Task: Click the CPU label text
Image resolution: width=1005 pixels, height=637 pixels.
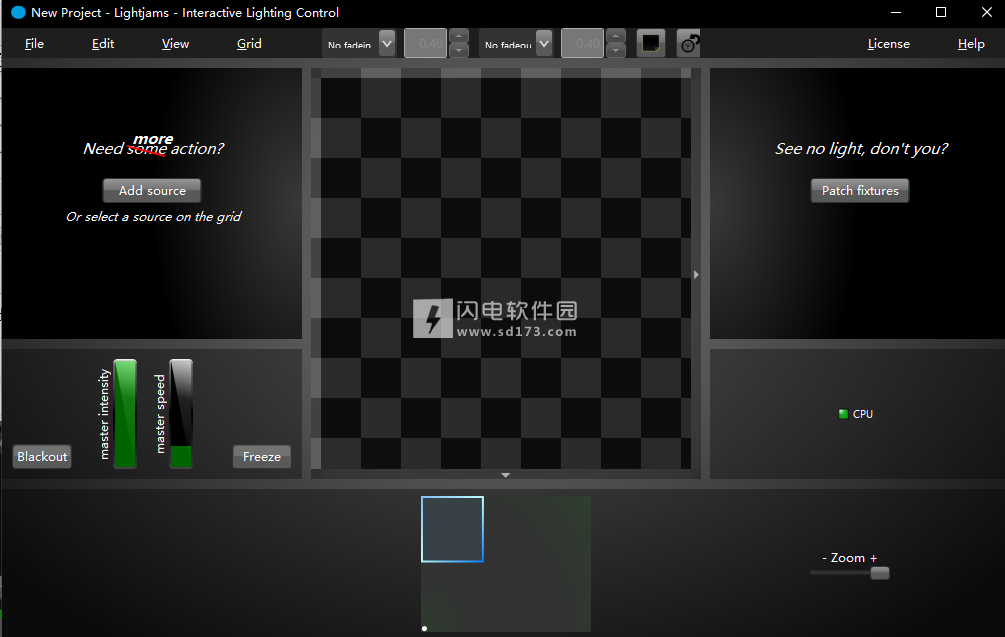Action: coord(863,414)
